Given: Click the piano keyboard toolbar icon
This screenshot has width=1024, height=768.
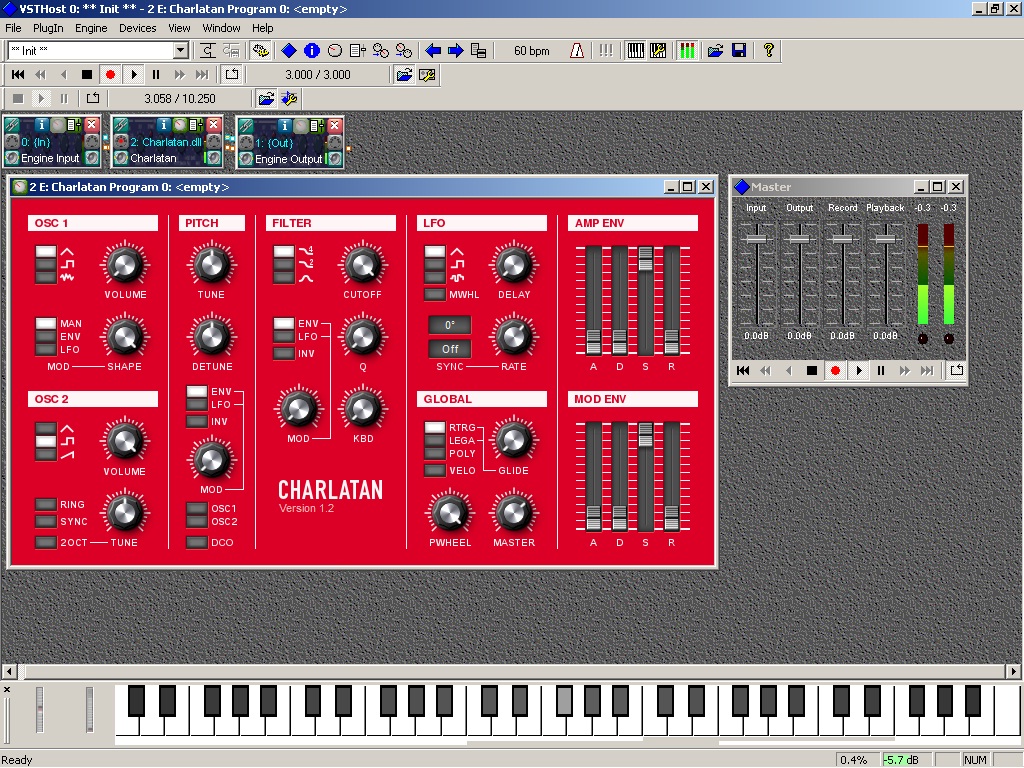Looking at the screenshot, I should point(635,50).
